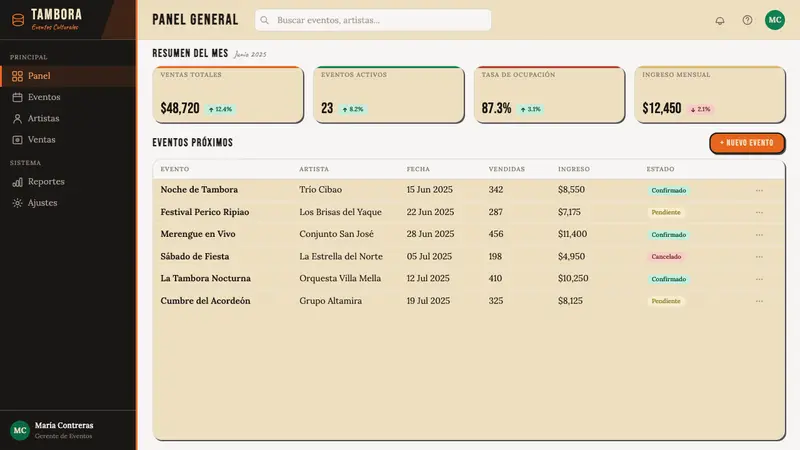
Task: Click the 3.1% increase badge
Action: 531,109
